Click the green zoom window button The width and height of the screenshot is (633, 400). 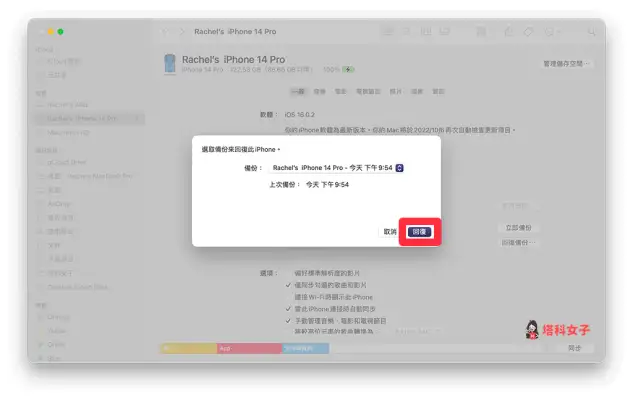tap(60, 31)
